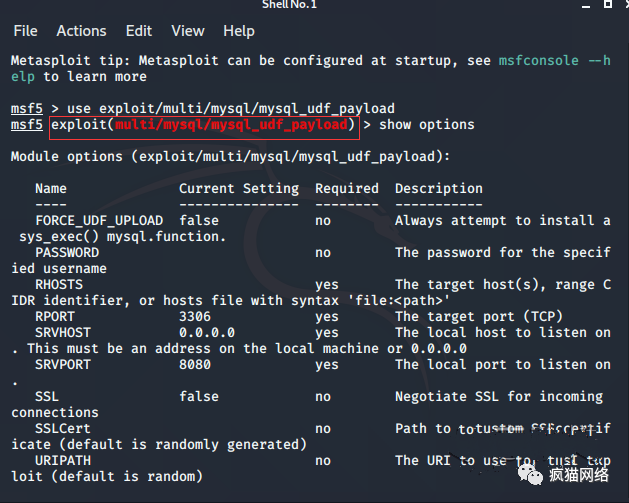Screen dimensions: 629x503
Task: Open the File menu
Action: pyautogui.click(x=25, y=31)
